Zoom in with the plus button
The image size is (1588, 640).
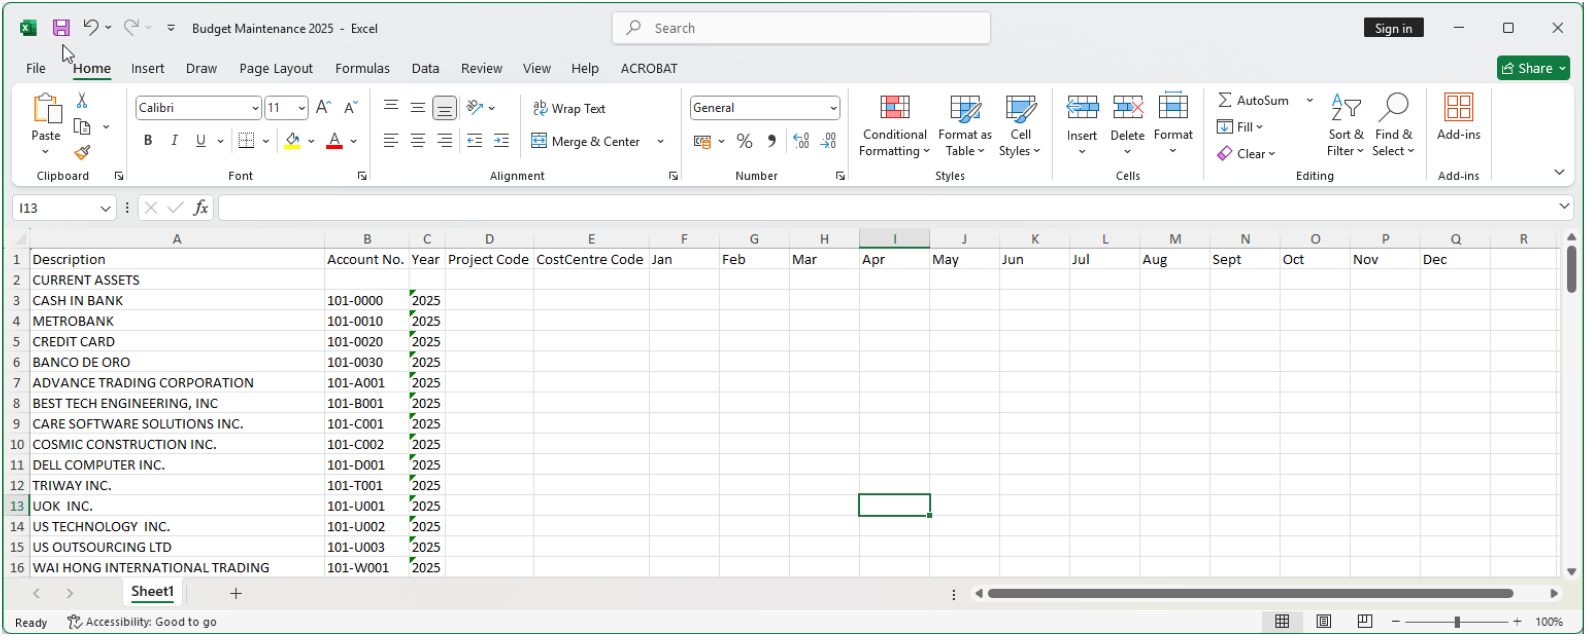pos(1517,623)
